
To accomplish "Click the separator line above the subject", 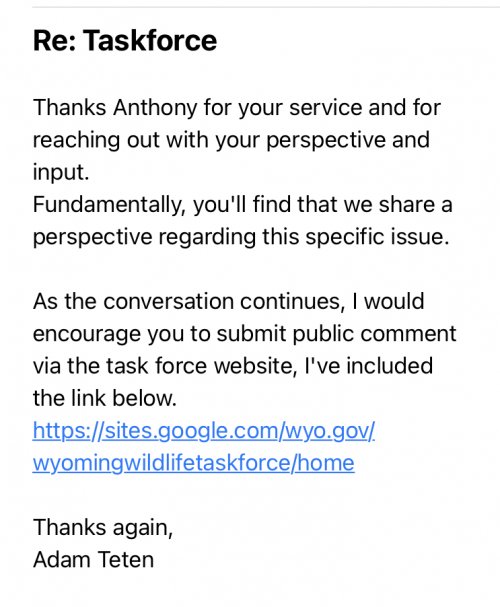I will tap(266, 7).
